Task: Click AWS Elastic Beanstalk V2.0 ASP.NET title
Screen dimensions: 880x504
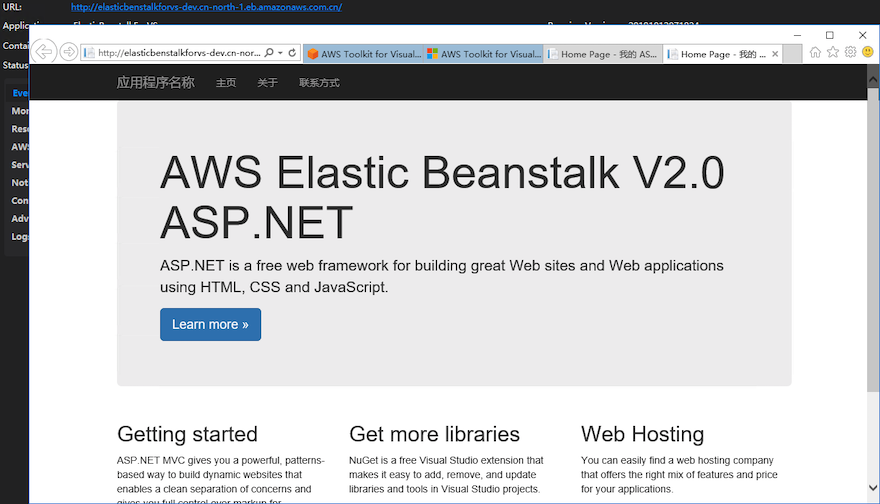Action: [x=442, y=196]
